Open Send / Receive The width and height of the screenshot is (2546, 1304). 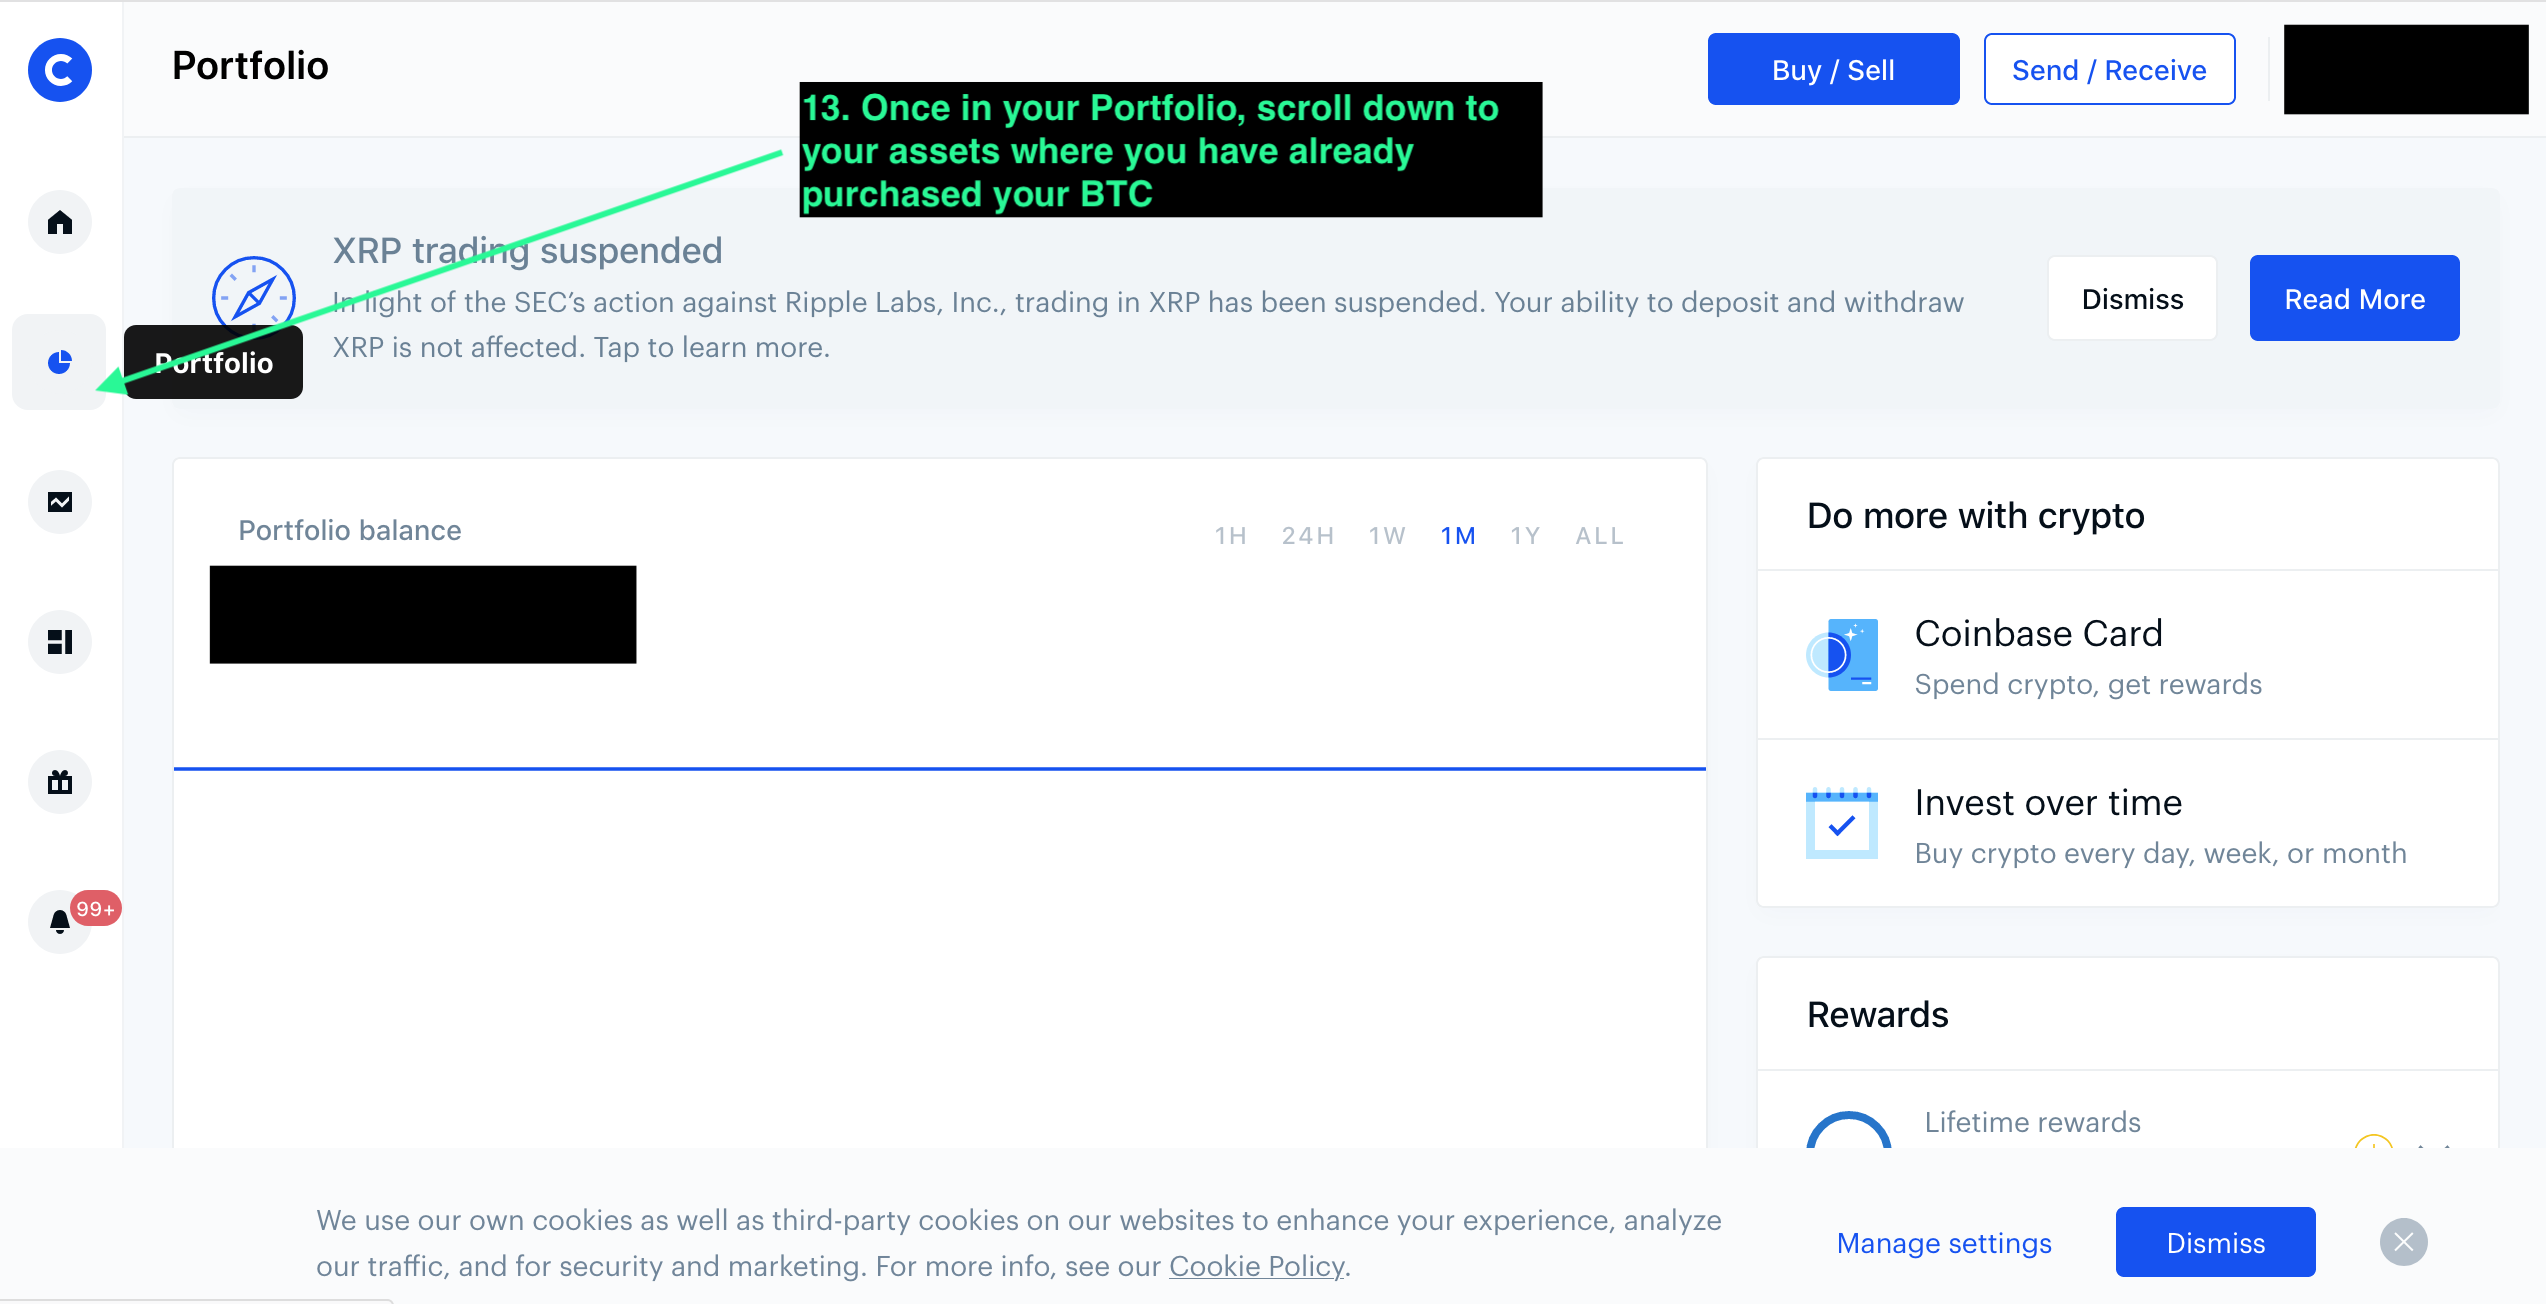[x=2109, y=69]
